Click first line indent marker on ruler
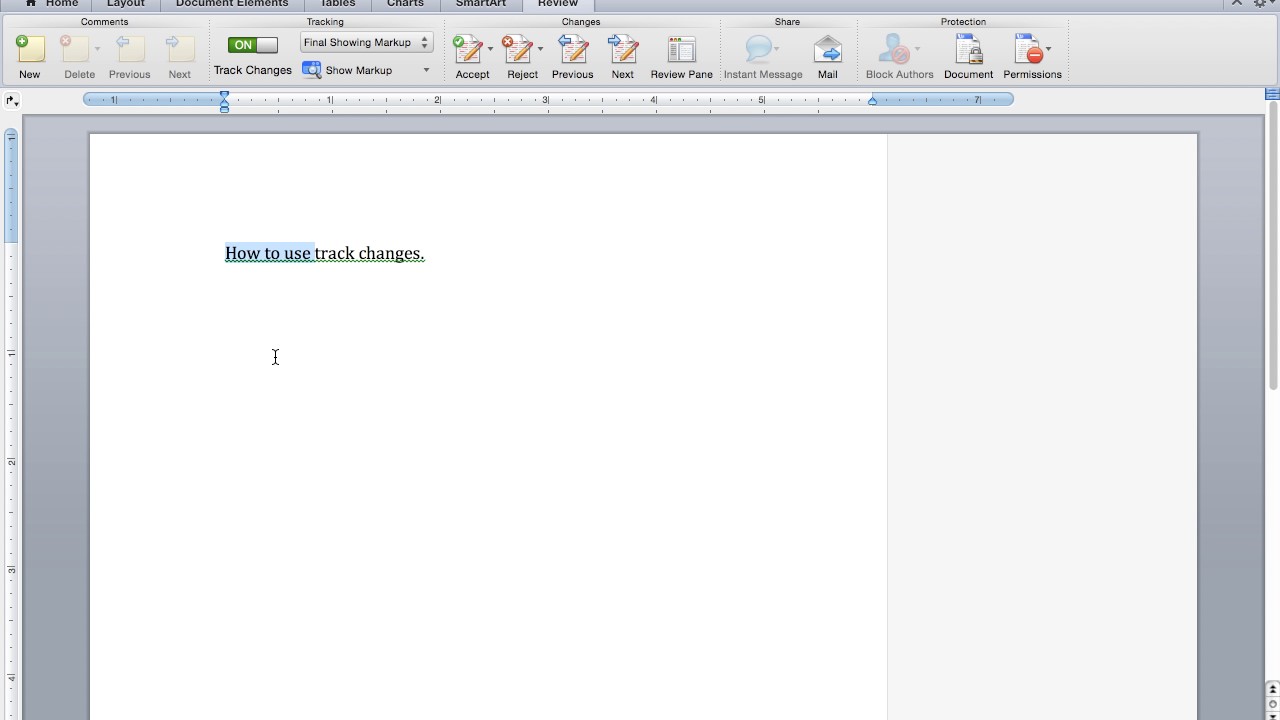Image resolution: width=1280 pixels, height=720 pixels. pos(224,95)
